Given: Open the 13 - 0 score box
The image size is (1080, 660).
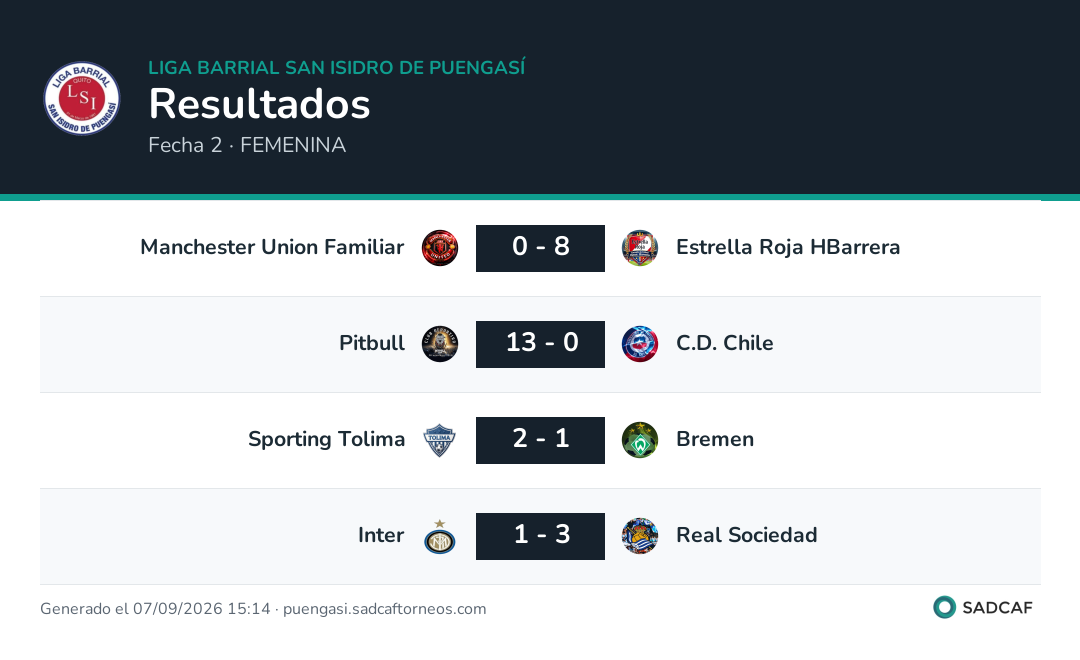Looking at the screenshot, I should (541, 344).
